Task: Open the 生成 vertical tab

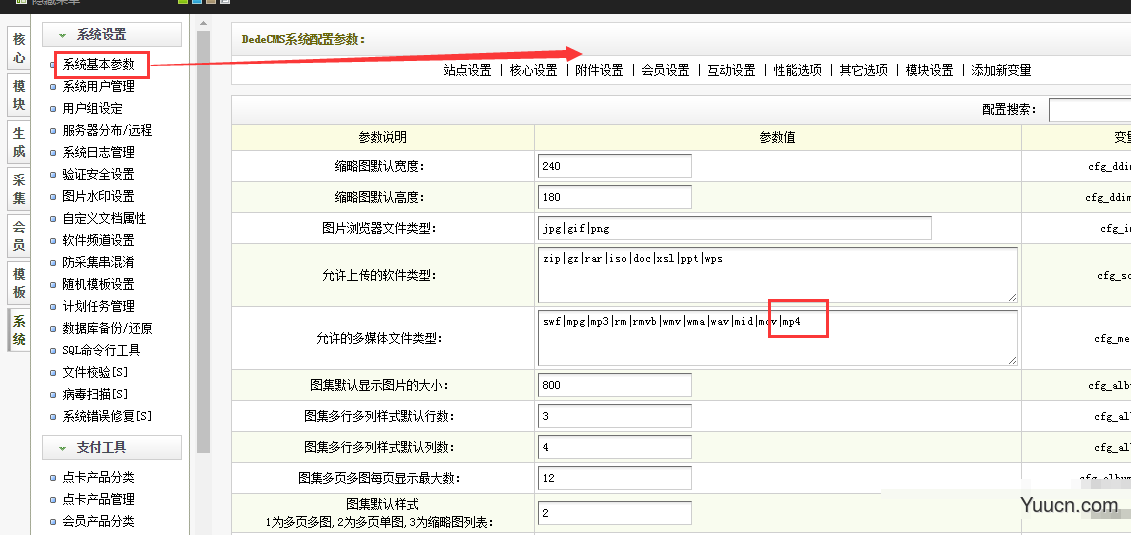Action: [19, 142]
